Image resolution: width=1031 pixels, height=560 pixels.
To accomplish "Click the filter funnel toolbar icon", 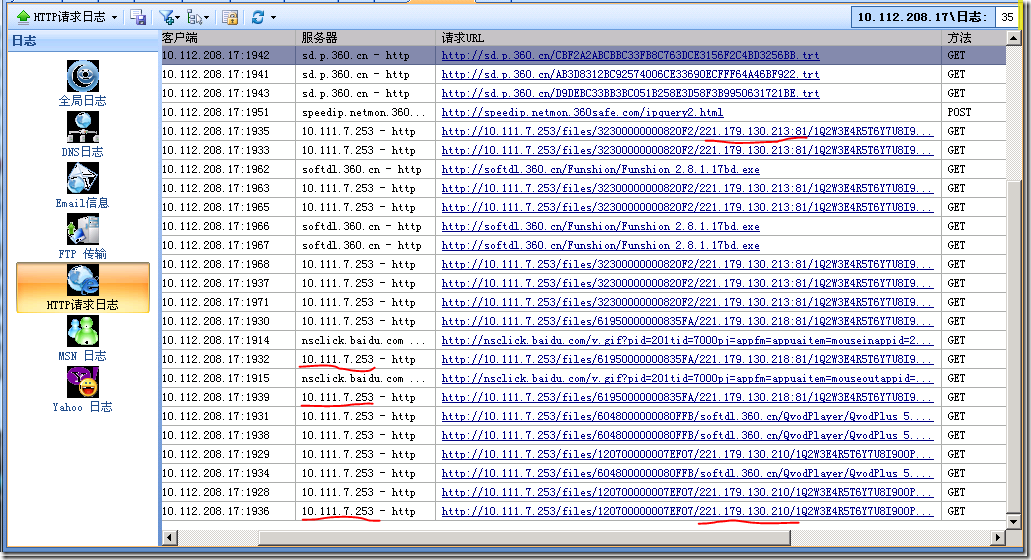I will click(x=167, y=18).
